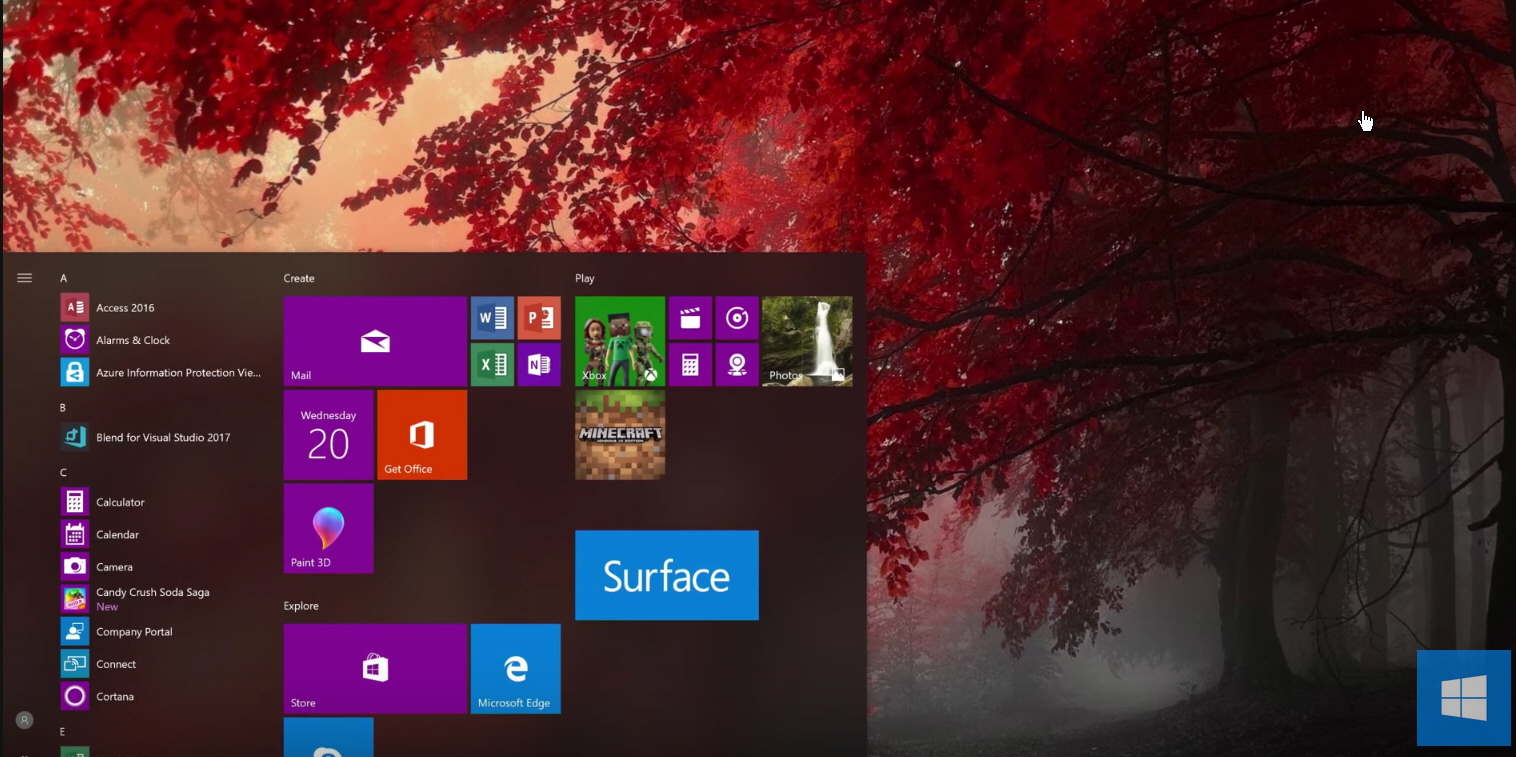
Task: Launch PowerPoint from the Create tiles
Action: tap(539, 318)
